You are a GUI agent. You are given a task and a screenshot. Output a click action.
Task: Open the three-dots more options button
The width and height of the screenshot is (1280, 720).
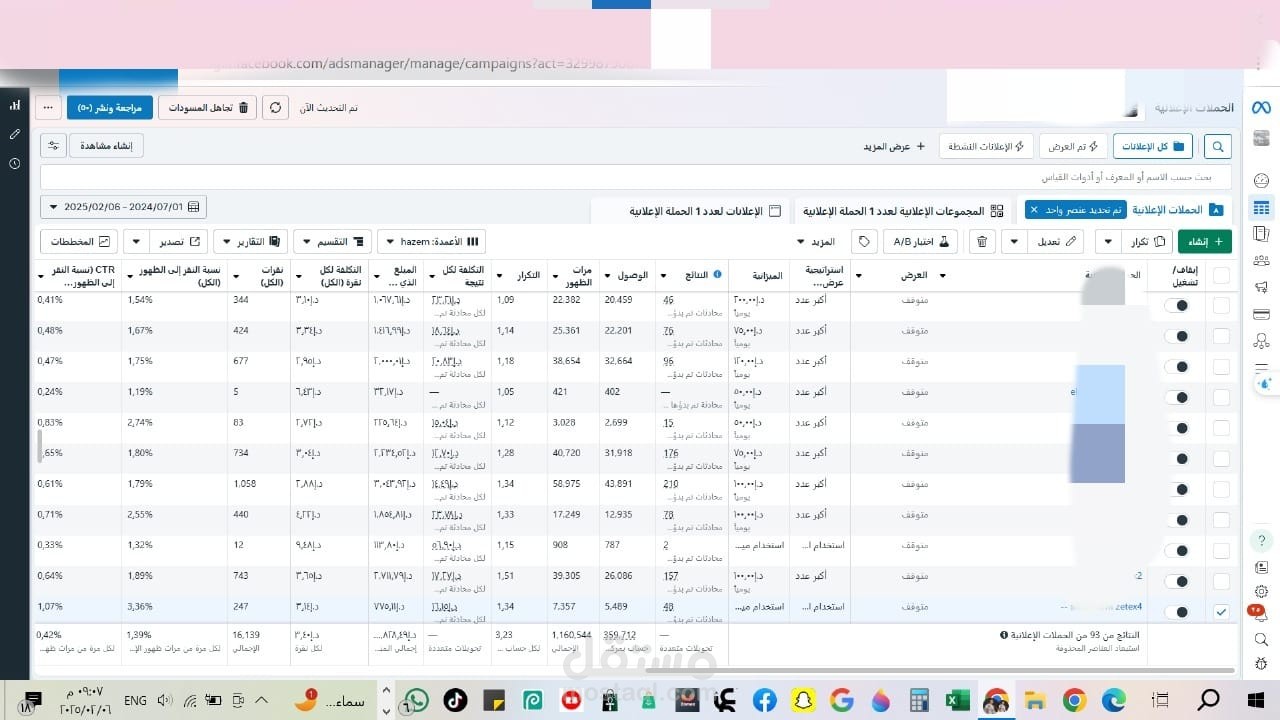tap(48, 107)
